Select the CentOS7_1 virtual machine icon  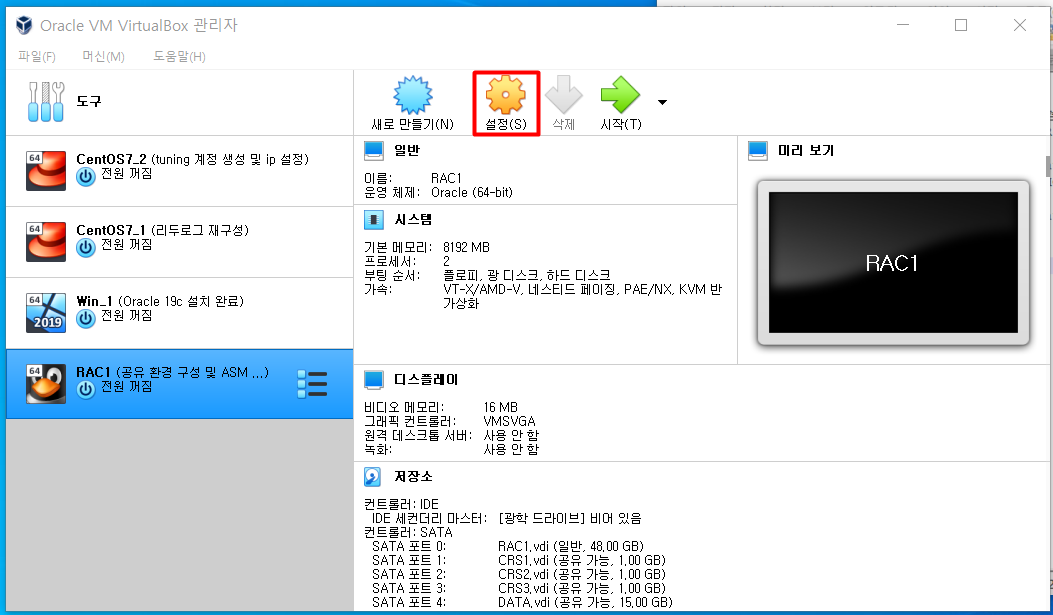pos(46,242)
